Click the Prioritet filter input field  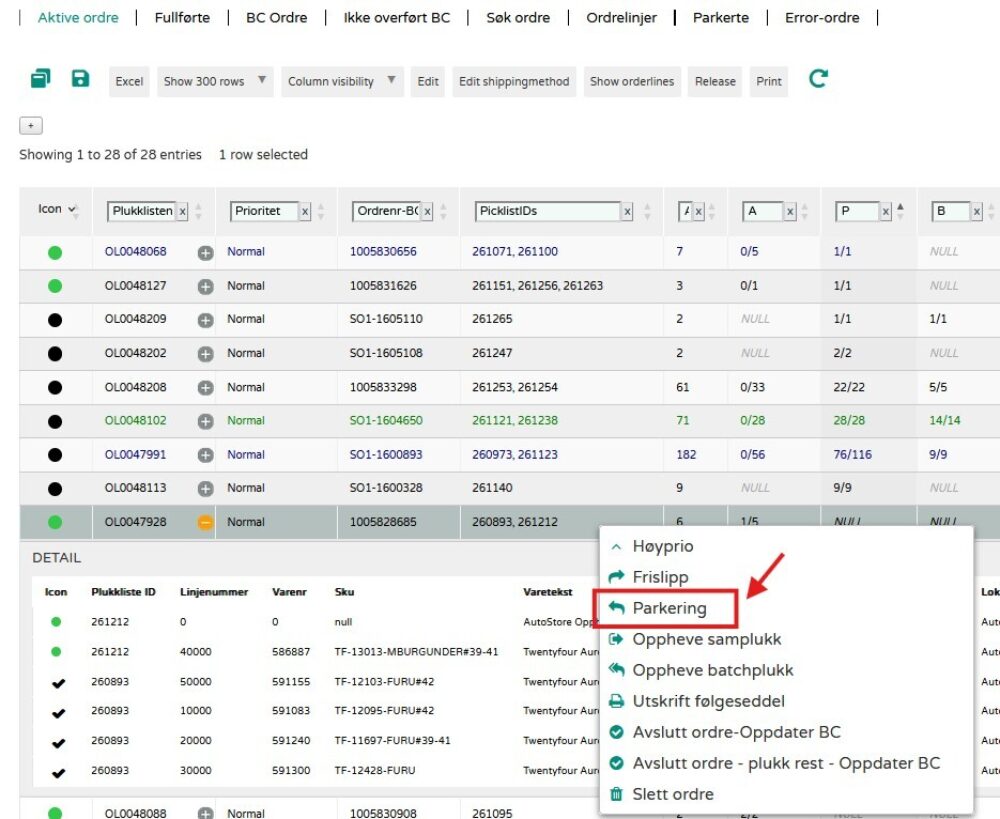pos(264,212)
